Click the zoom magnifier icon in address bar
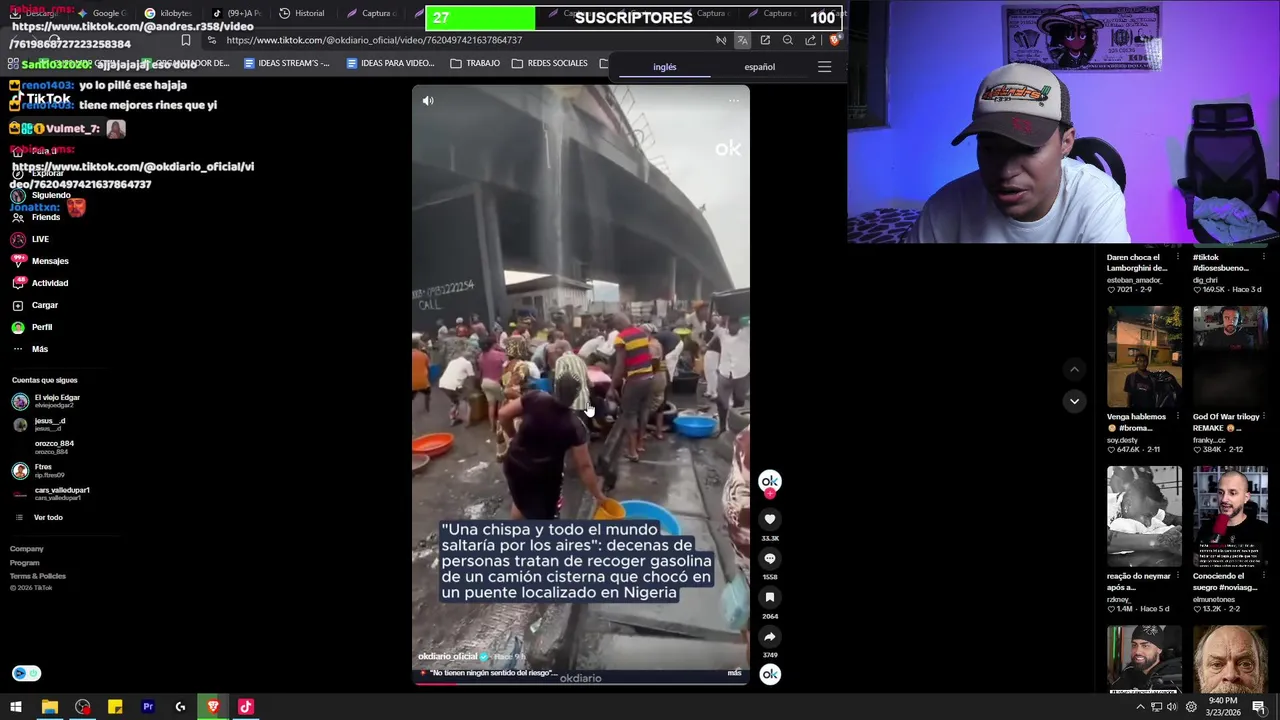This screenshot has height=720, width=1280. click(787, 40)
